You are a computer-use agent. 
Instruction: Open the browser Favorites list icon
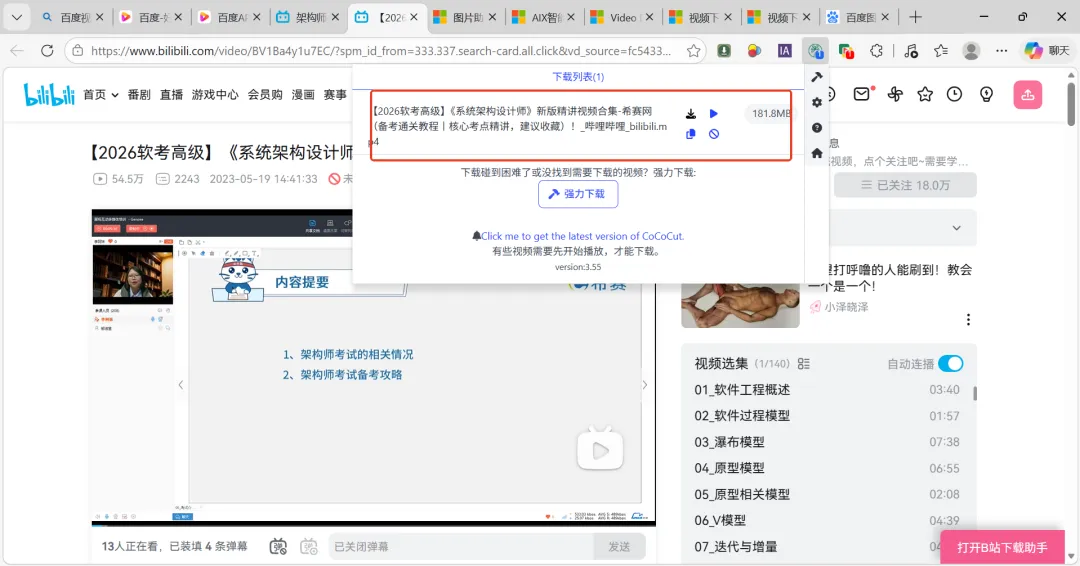click(941, 50)
